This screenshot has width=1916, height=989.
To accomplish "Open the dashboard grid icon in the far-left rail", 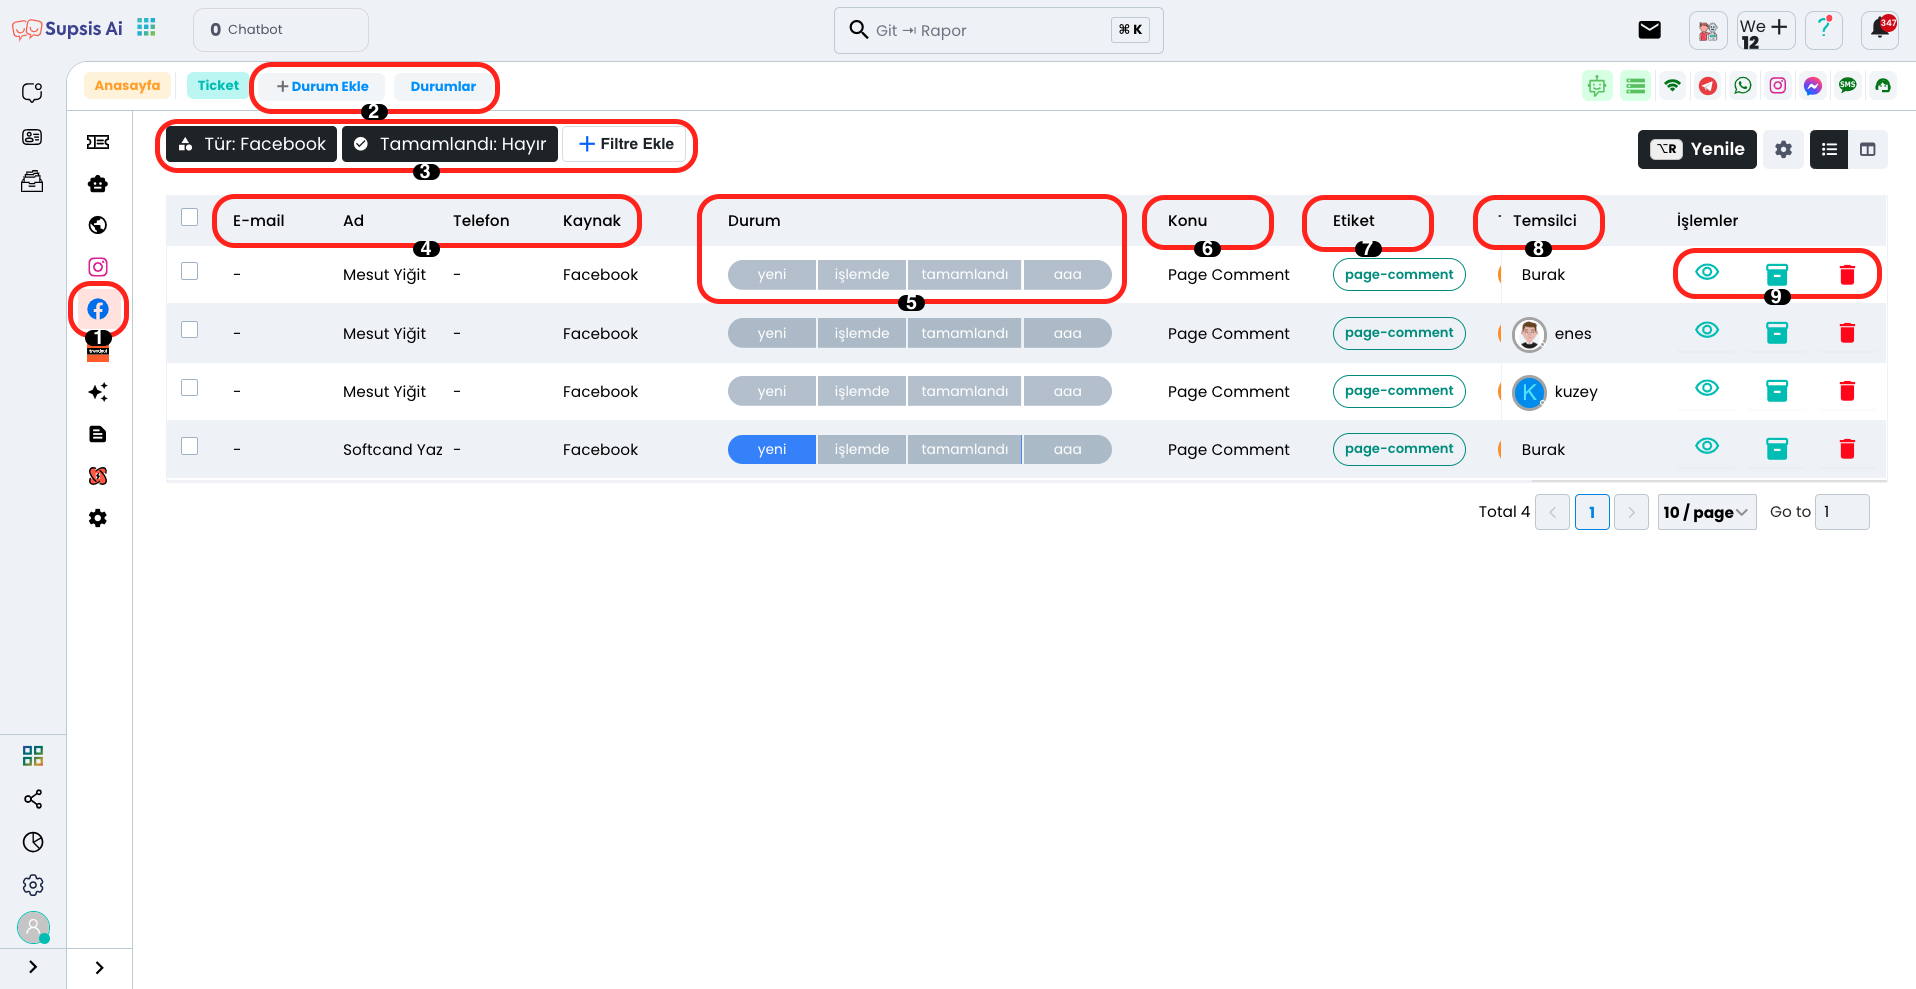I will click(33, 756).
